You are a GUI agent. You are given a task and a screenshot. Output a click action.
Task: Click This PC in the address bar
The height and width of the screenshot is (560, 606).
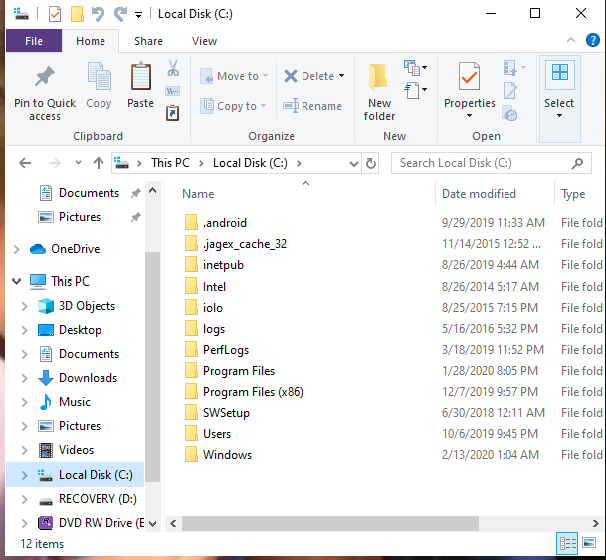[170, 163]
